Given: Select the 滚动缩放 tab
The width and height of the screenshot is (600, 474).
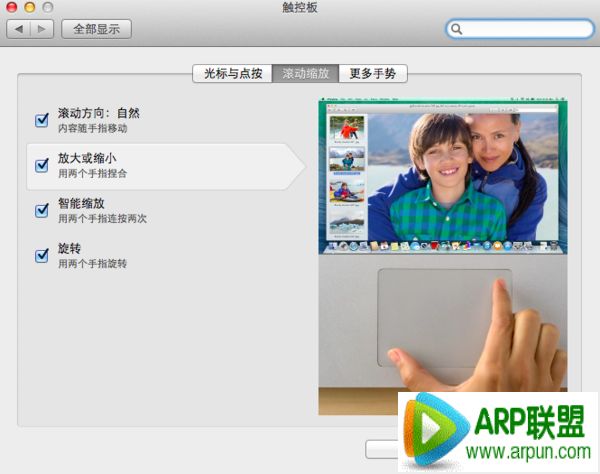Looking at the screenshot, I should (x=305, y=73).
